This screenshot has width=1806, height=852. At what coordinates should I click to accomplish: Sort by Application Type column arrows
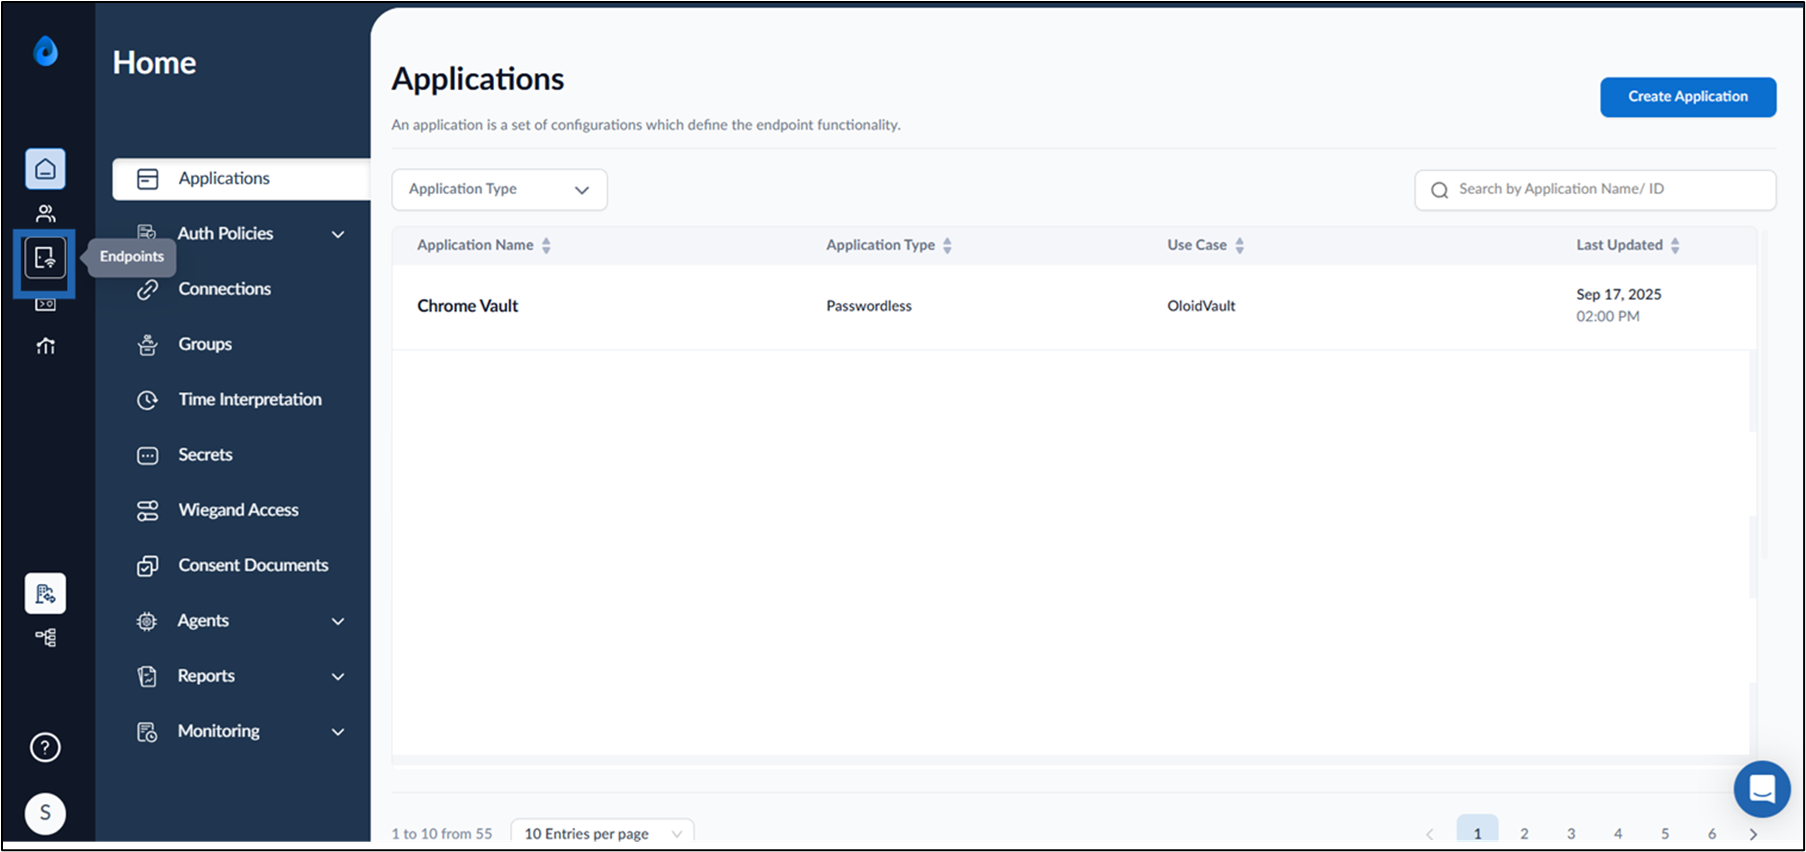coord(947,245)
